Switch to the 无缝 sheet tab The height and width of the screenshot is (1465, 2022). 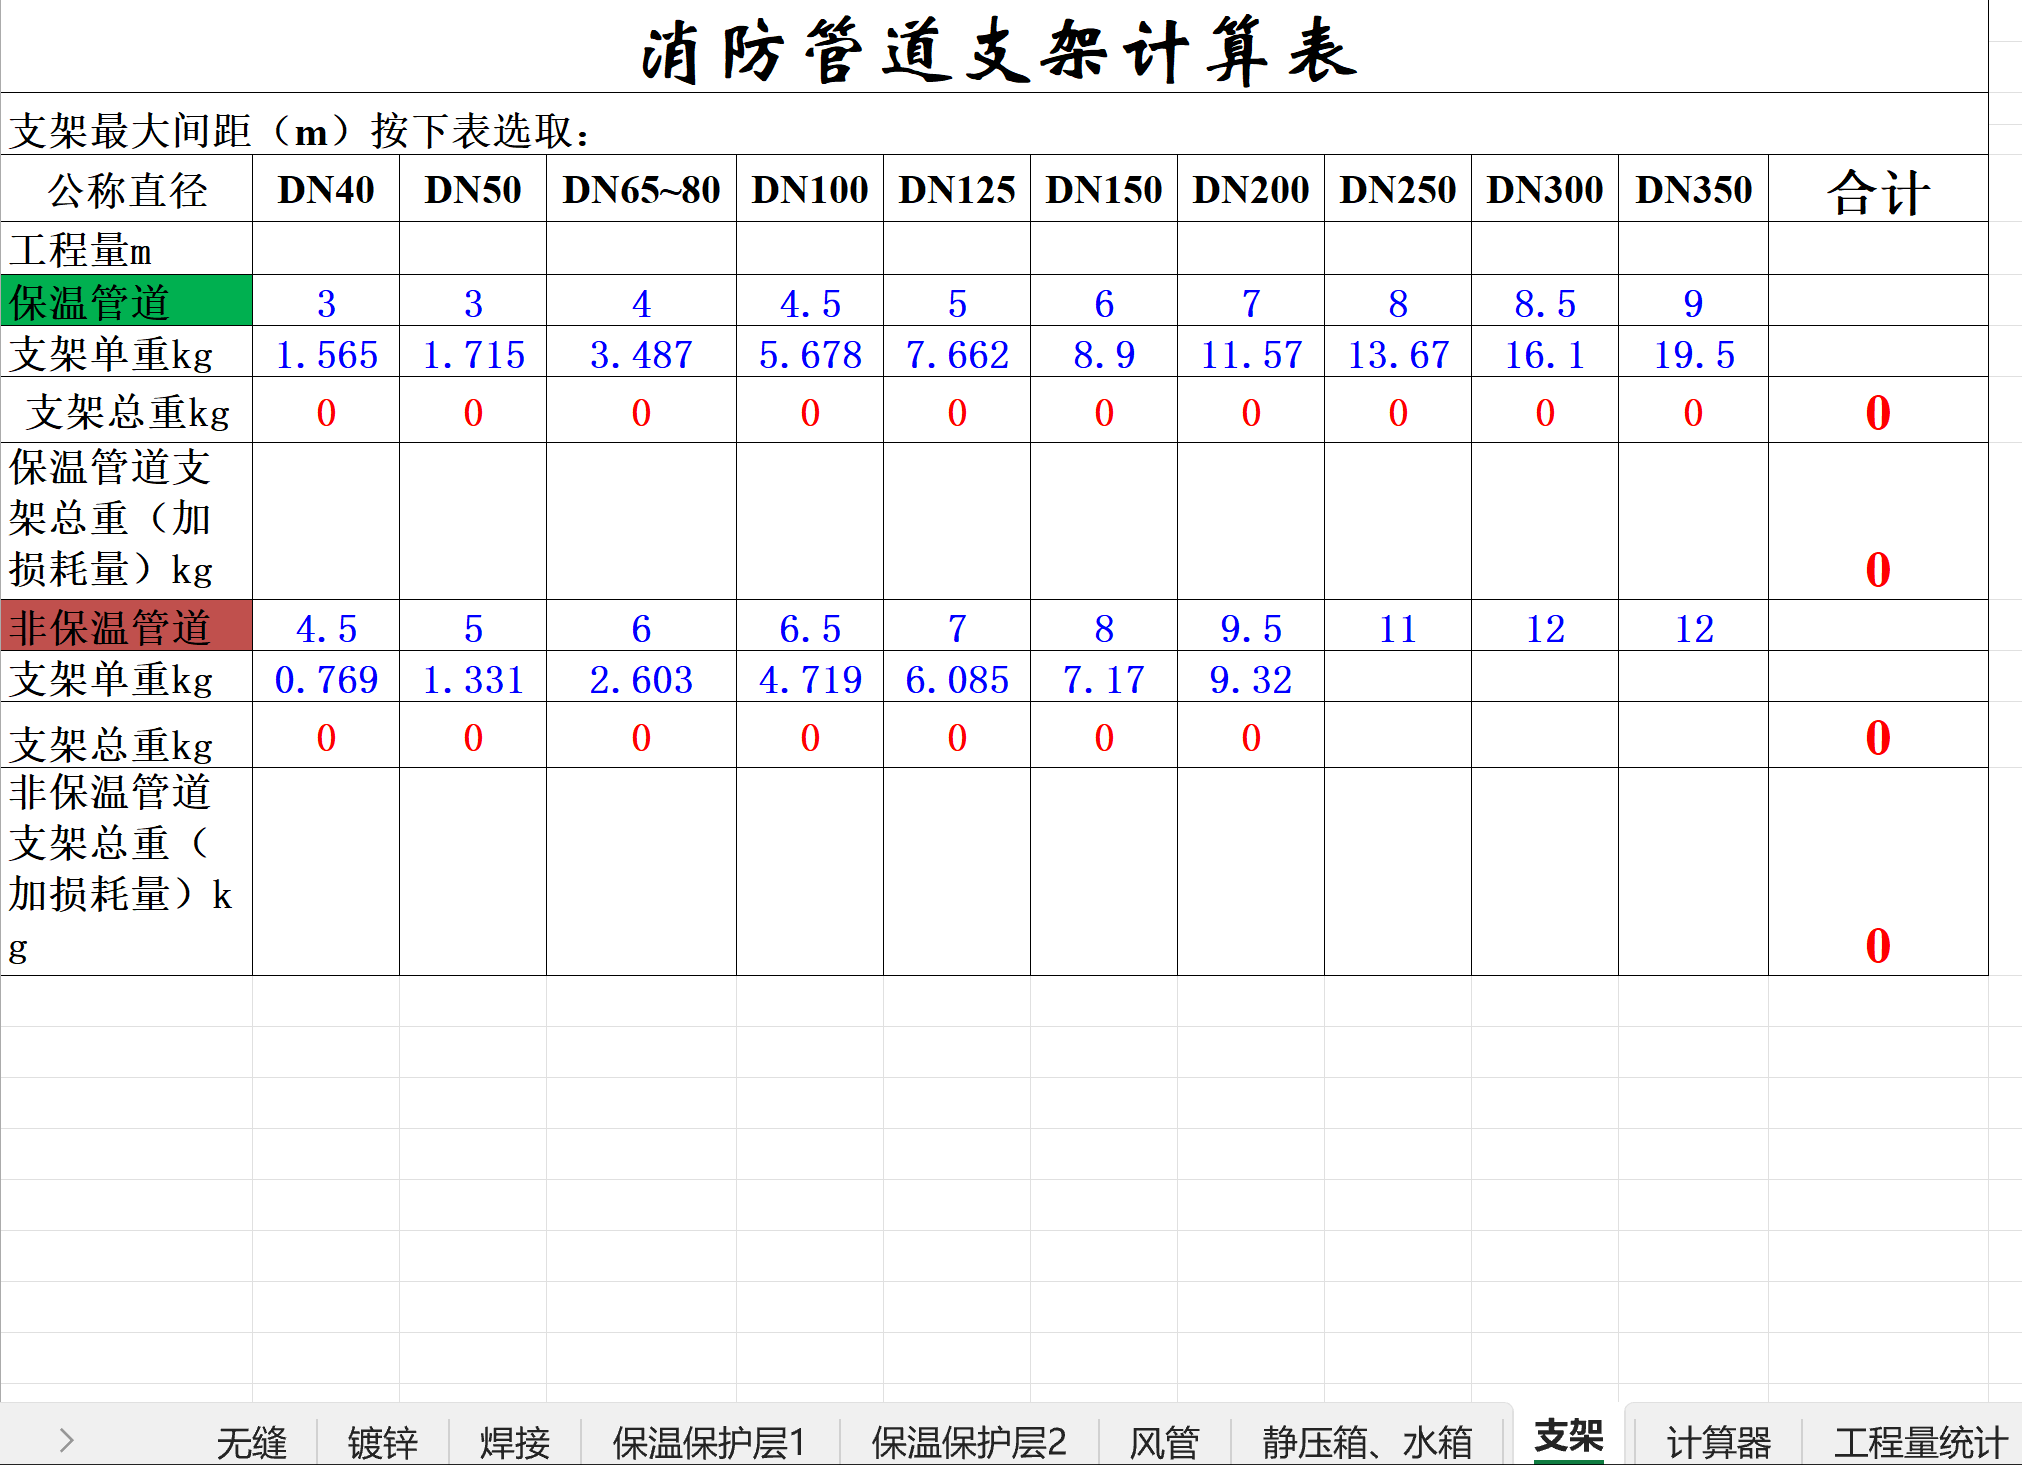(251, 1442)
